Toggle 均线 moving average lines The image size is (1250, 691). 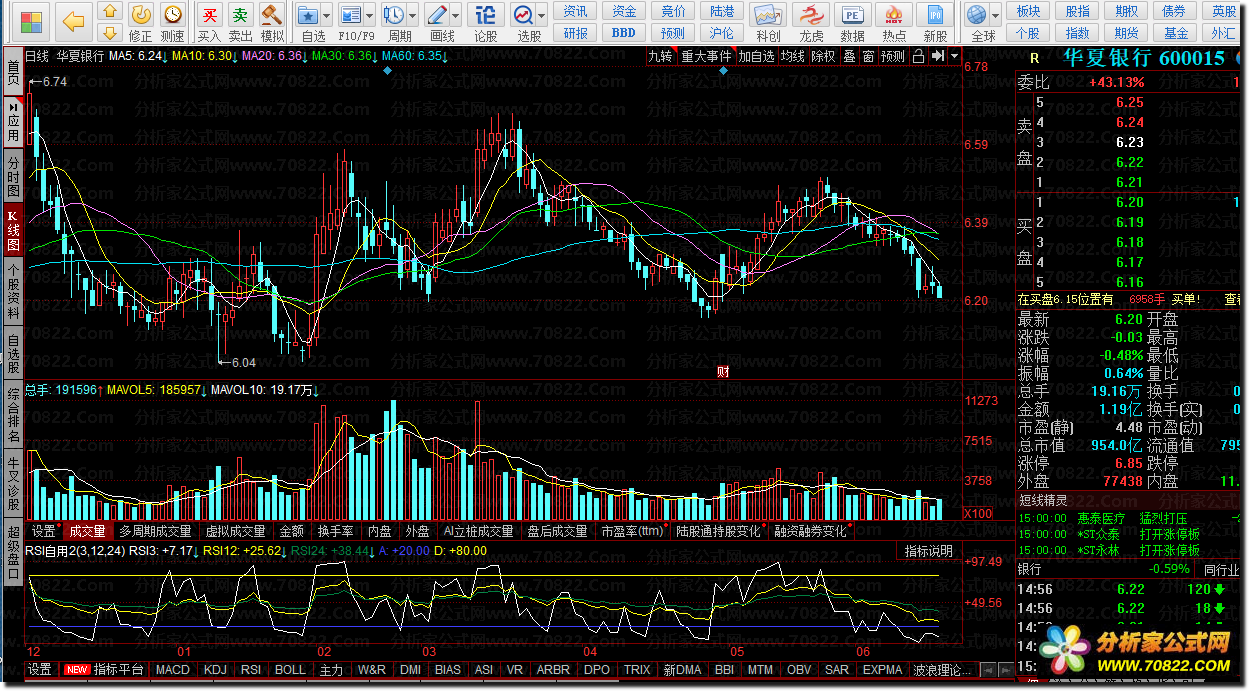[793, 57]
